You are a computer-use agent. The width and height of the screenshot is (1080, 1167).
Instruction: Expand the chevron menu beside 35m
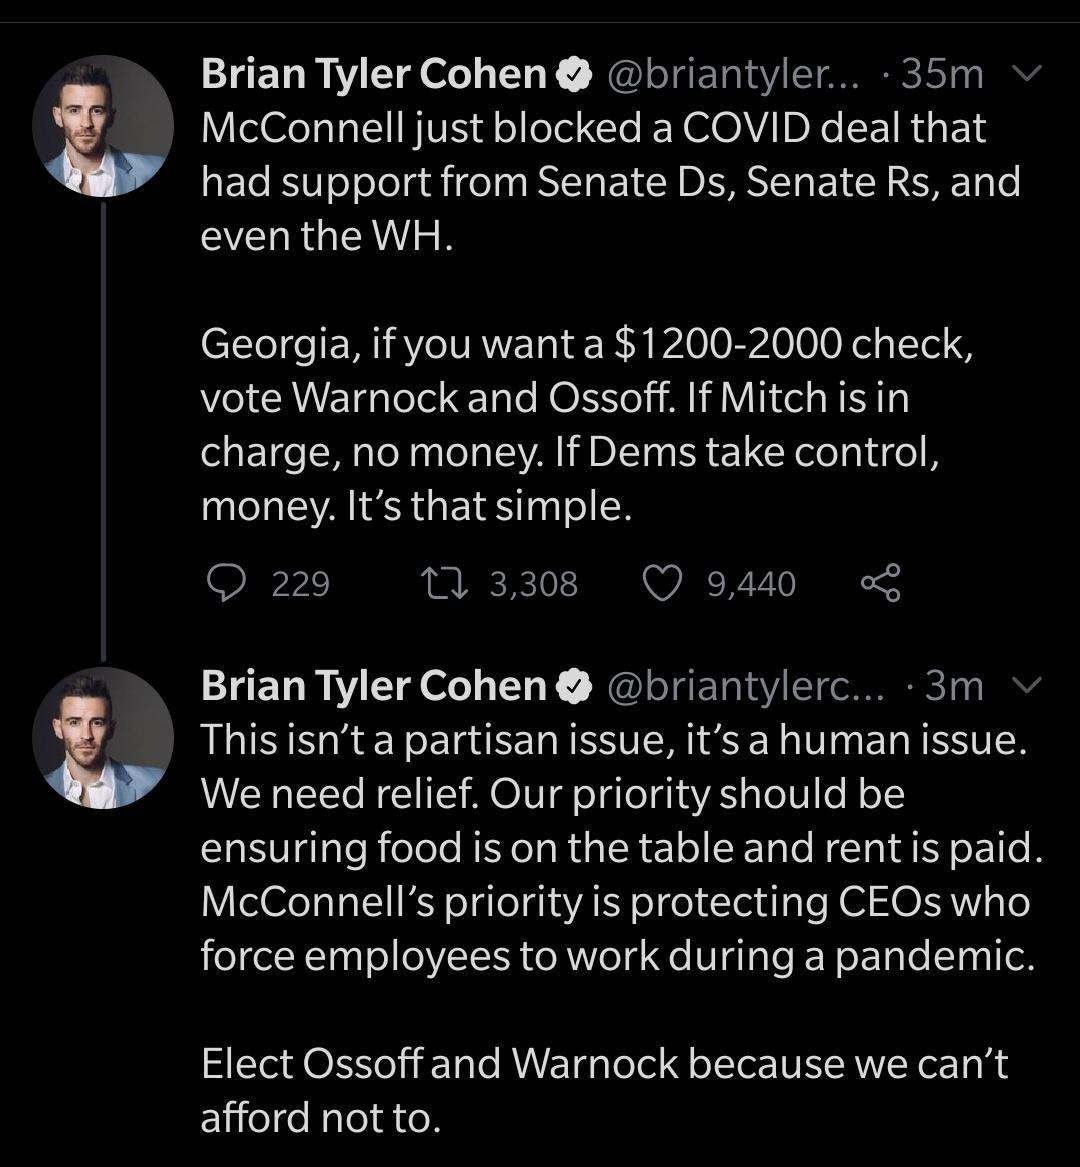pyautogui.click(x=1027, y=74)
